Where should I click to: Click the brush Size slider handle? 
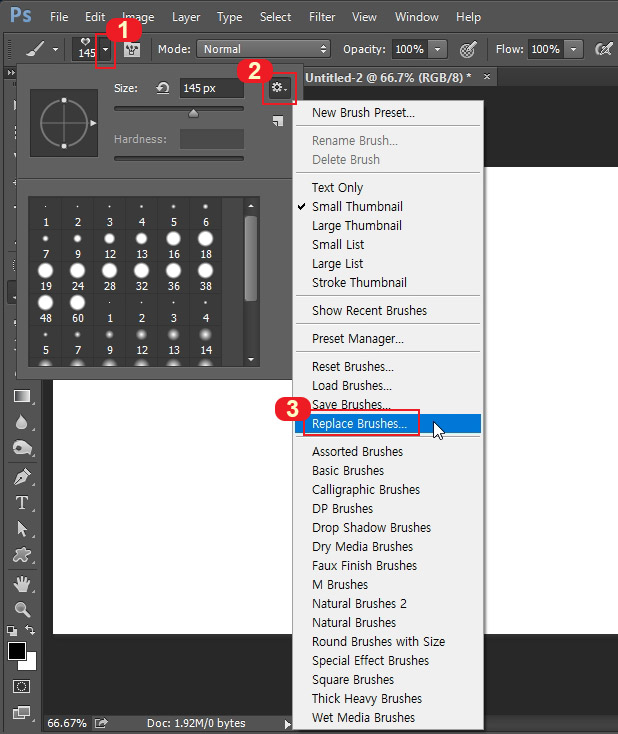coord(193,113)
